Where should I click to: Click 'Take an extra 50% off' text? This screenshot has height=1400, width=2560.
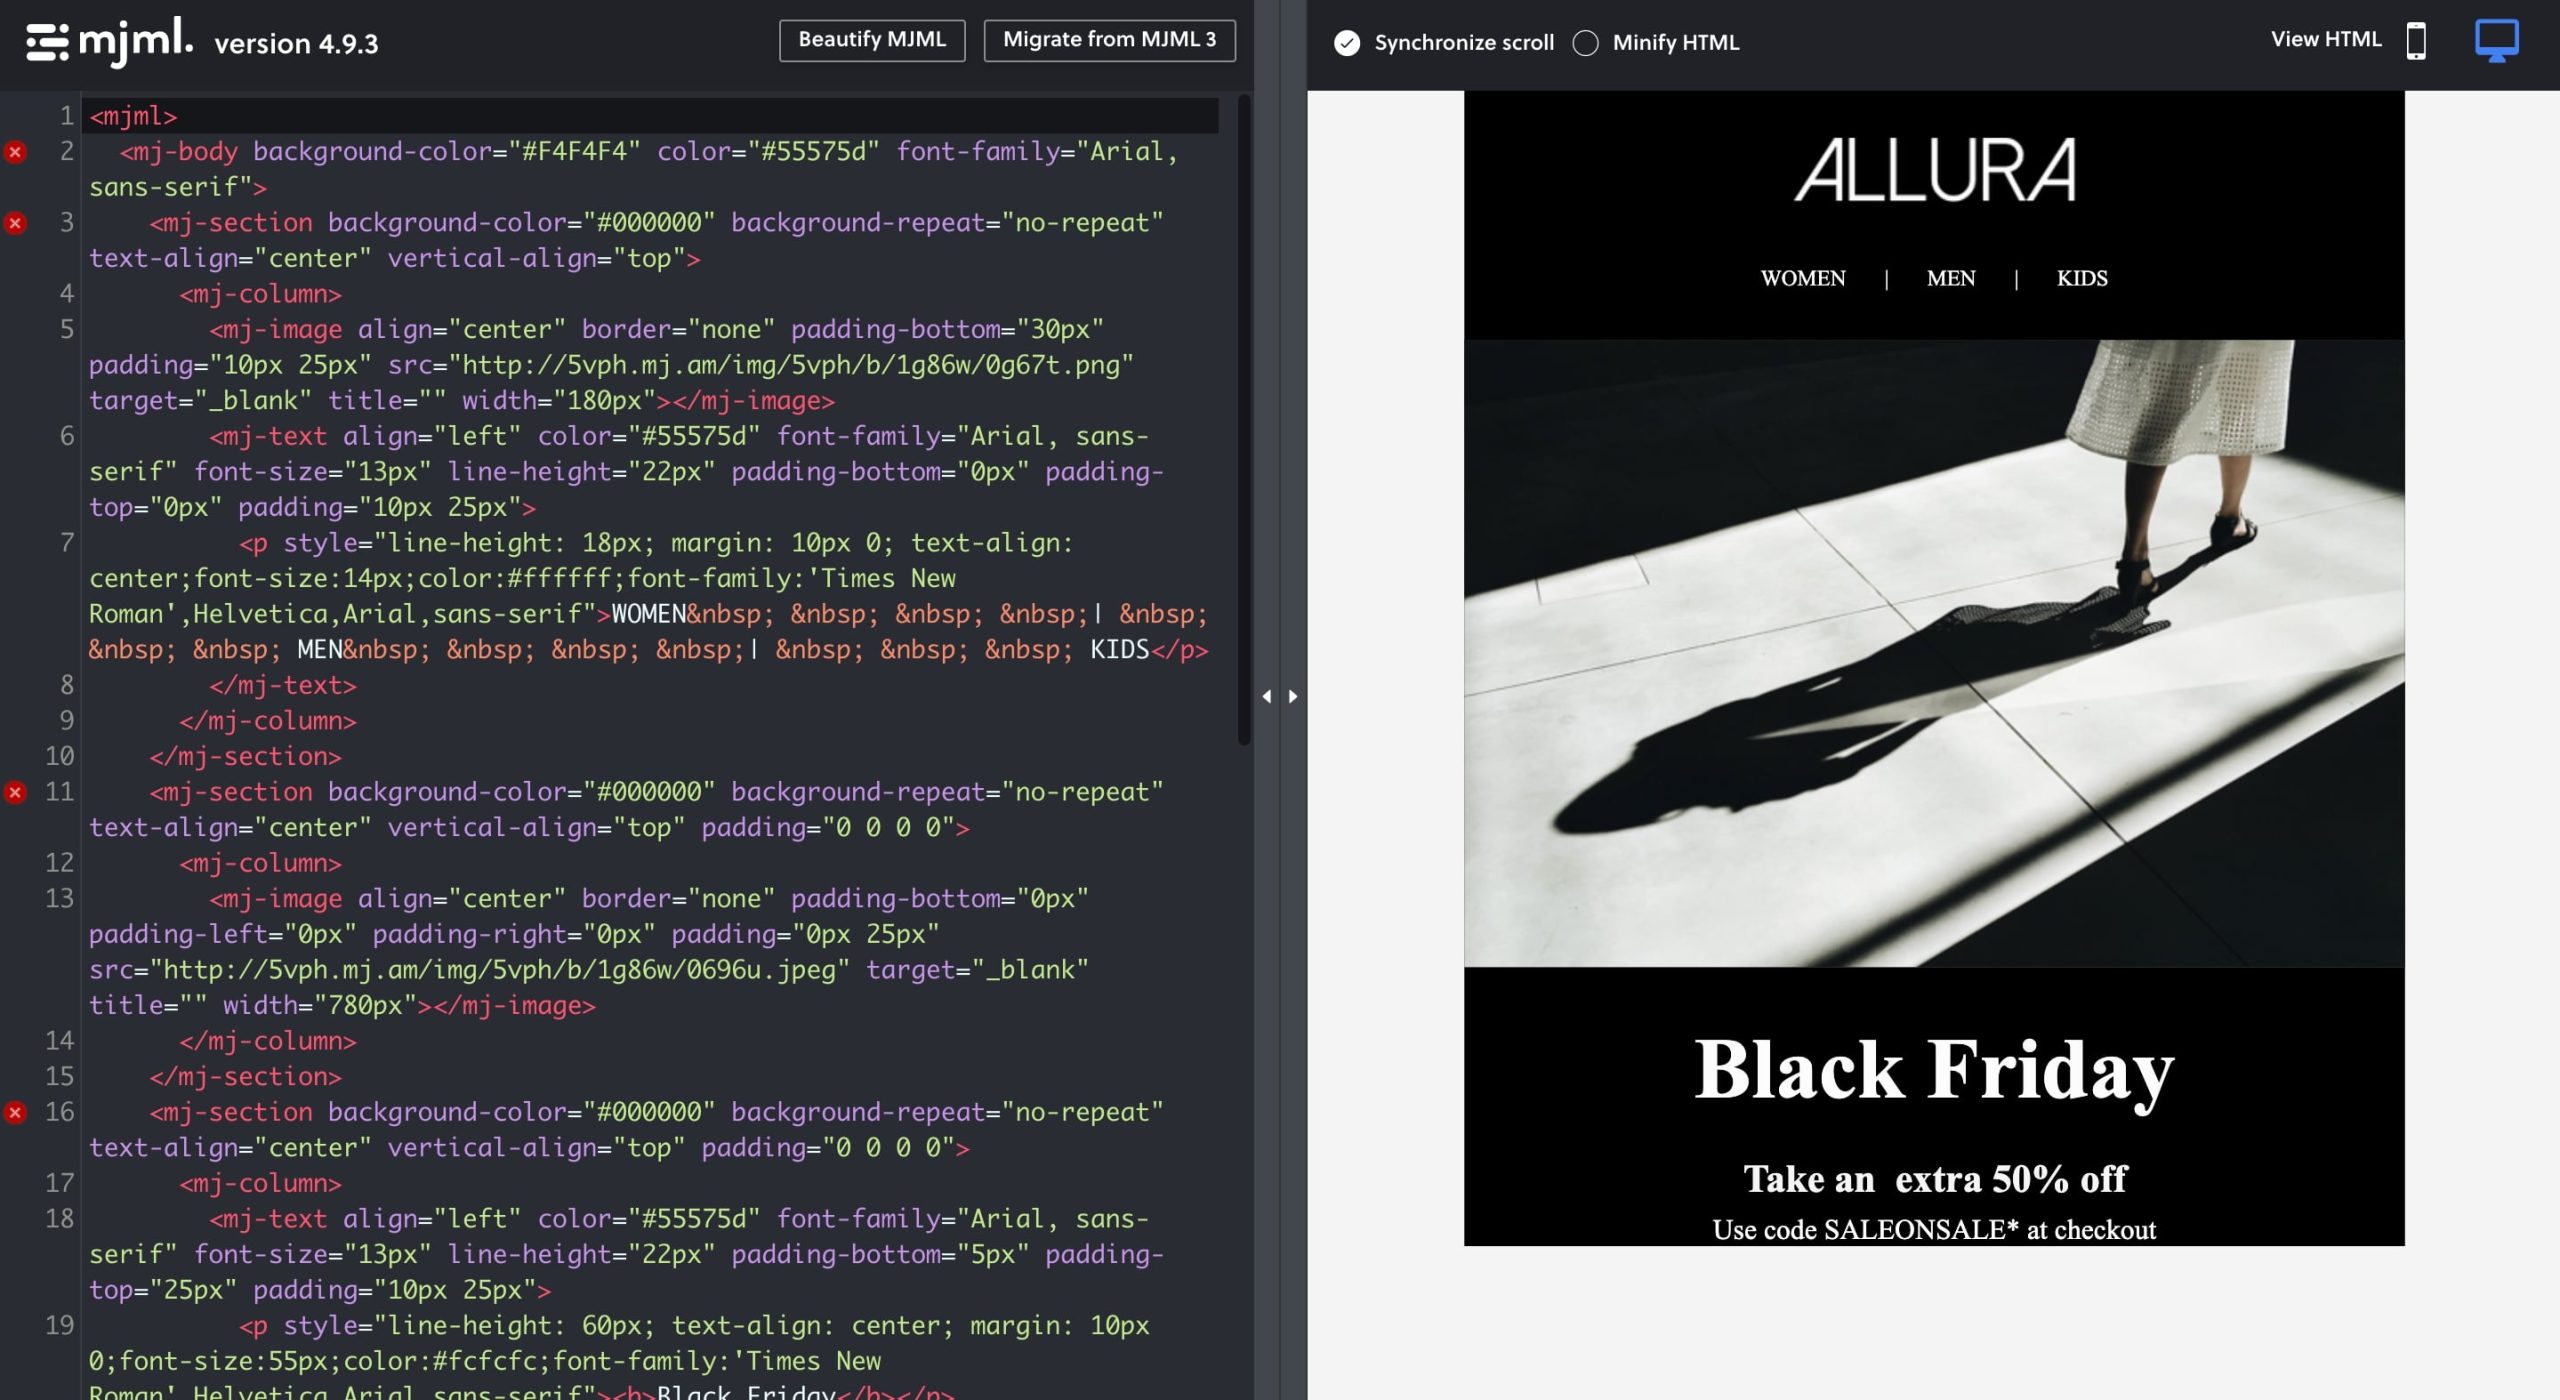(x=1934, y=1180)
